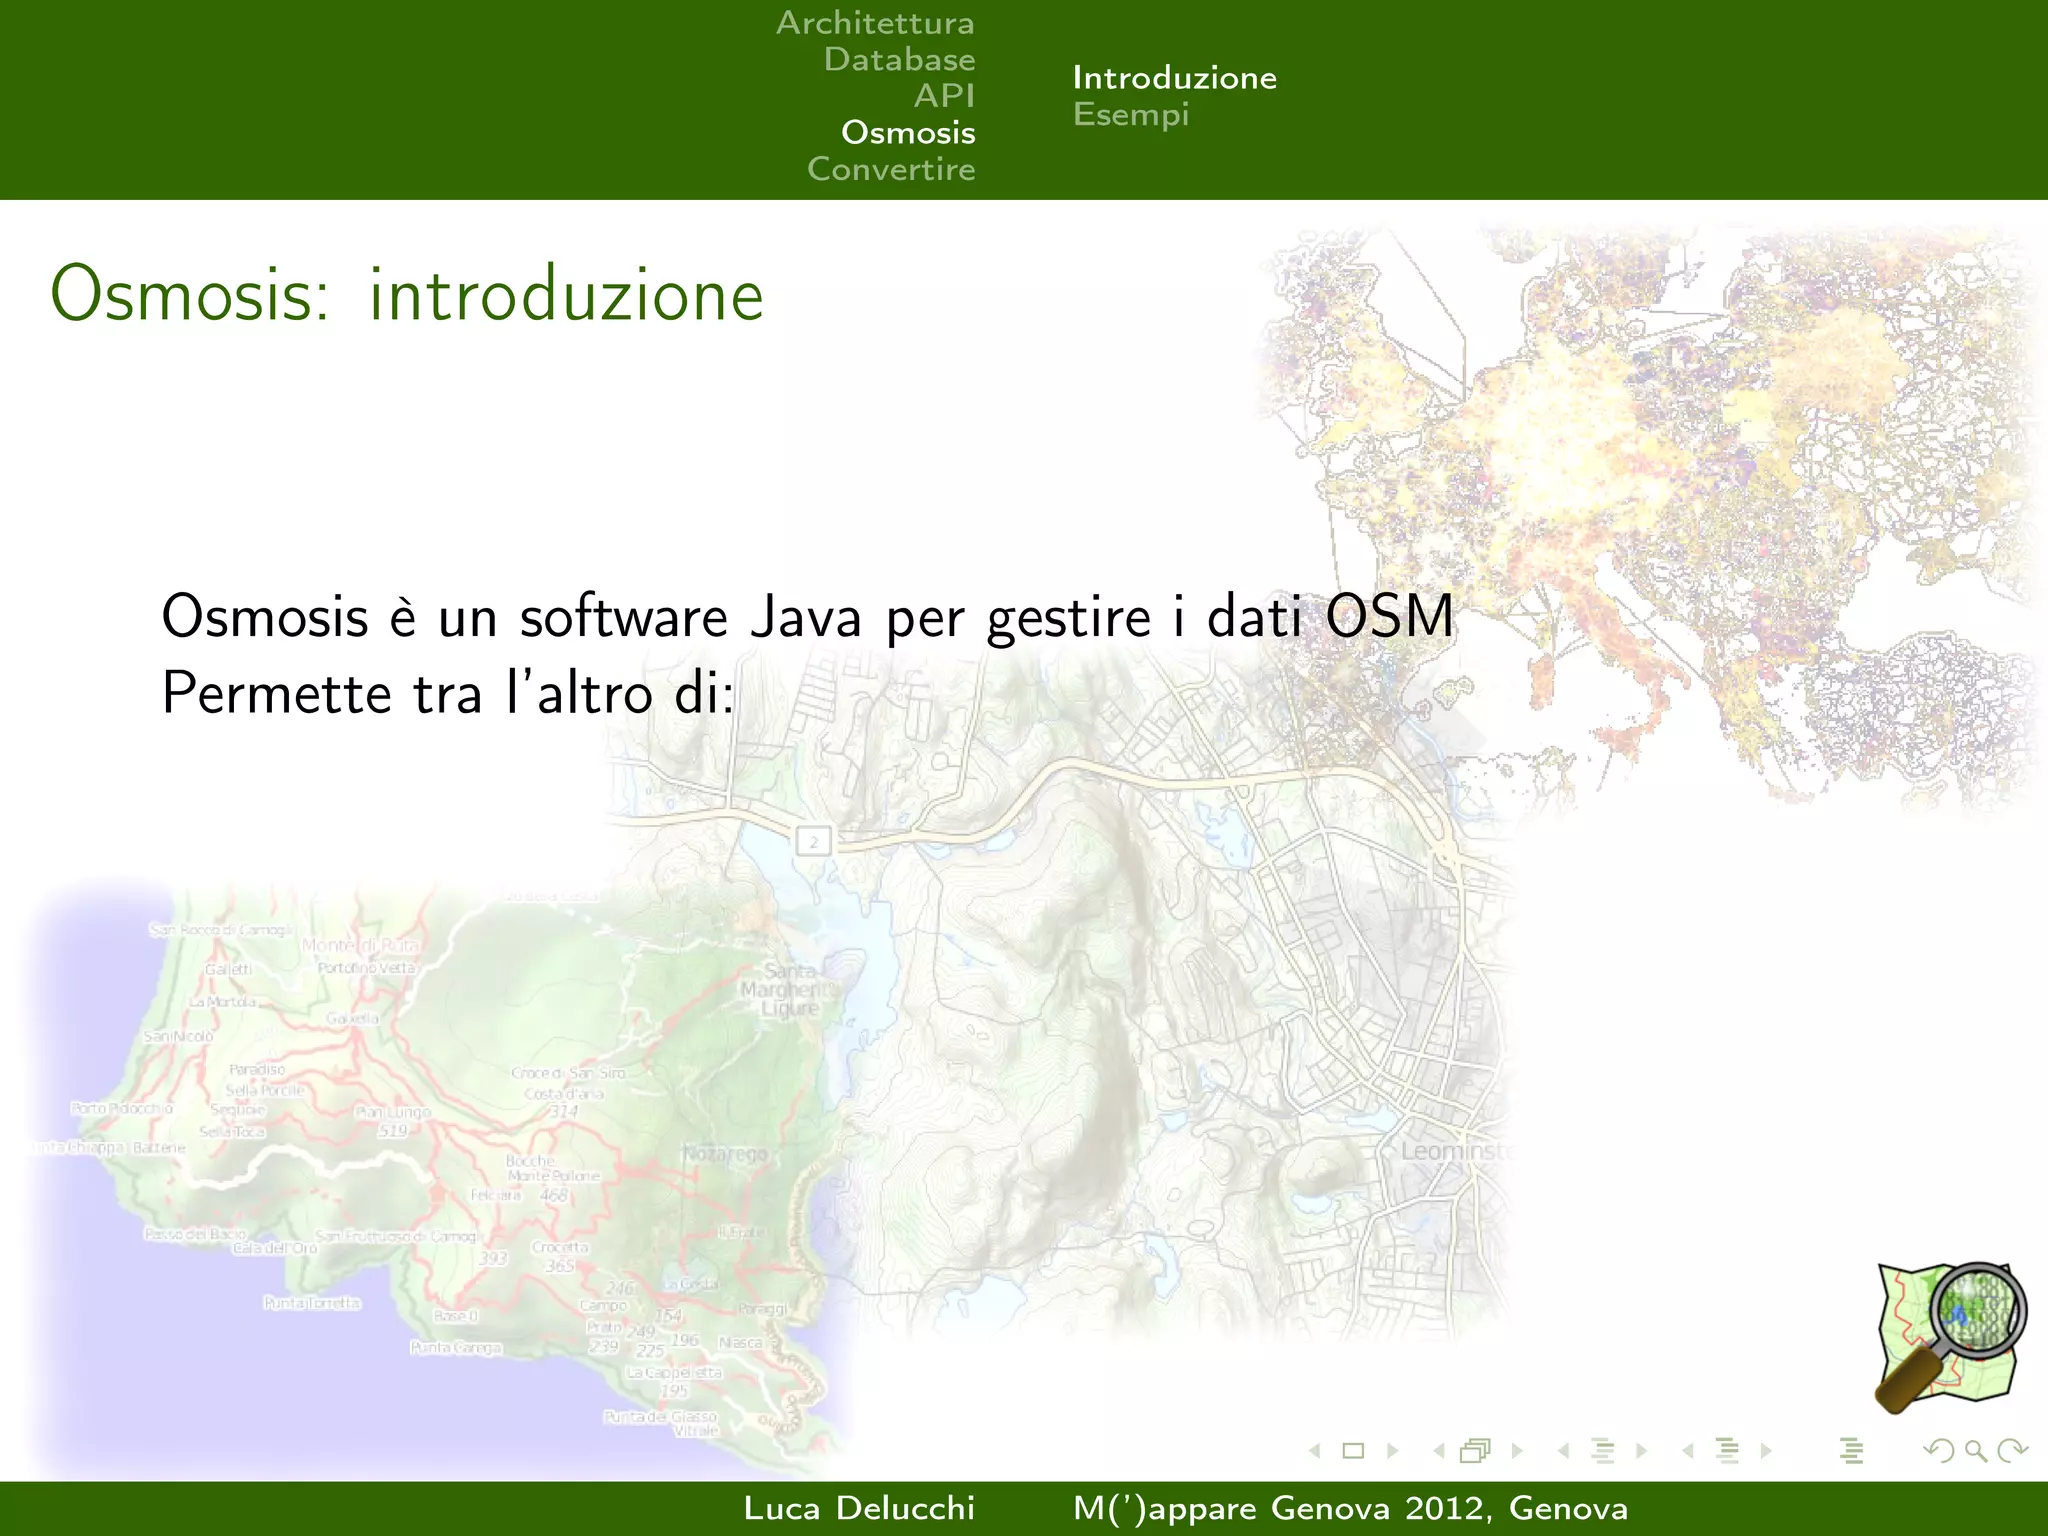Viewport: 2048px width, 1536px height.
Task: Click the magnifier search icon
Action: coord(1976,1451)
